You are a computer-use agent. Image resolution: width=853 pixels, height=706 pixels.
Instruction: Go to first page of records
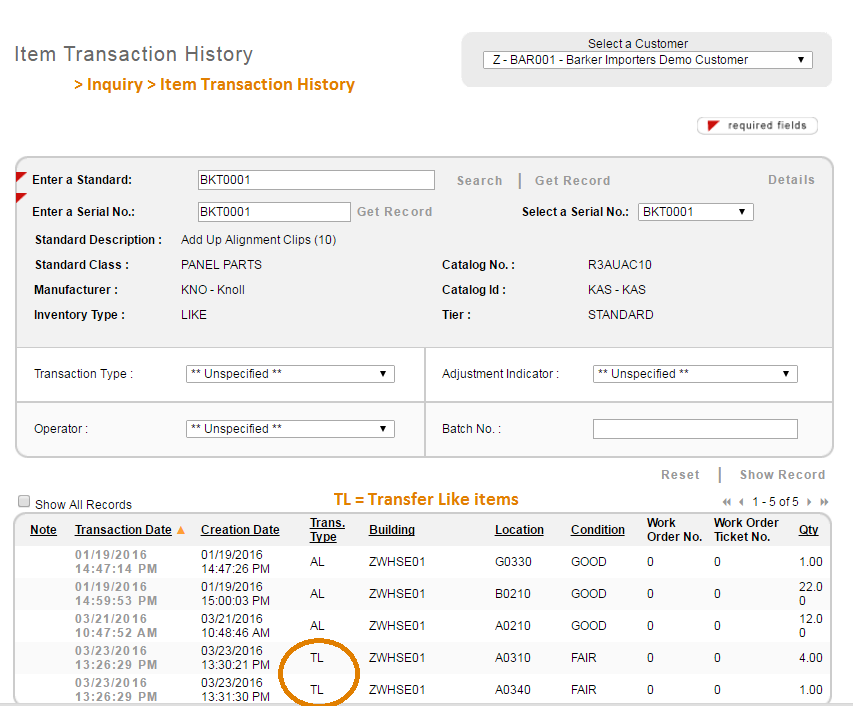coord(727,502)
